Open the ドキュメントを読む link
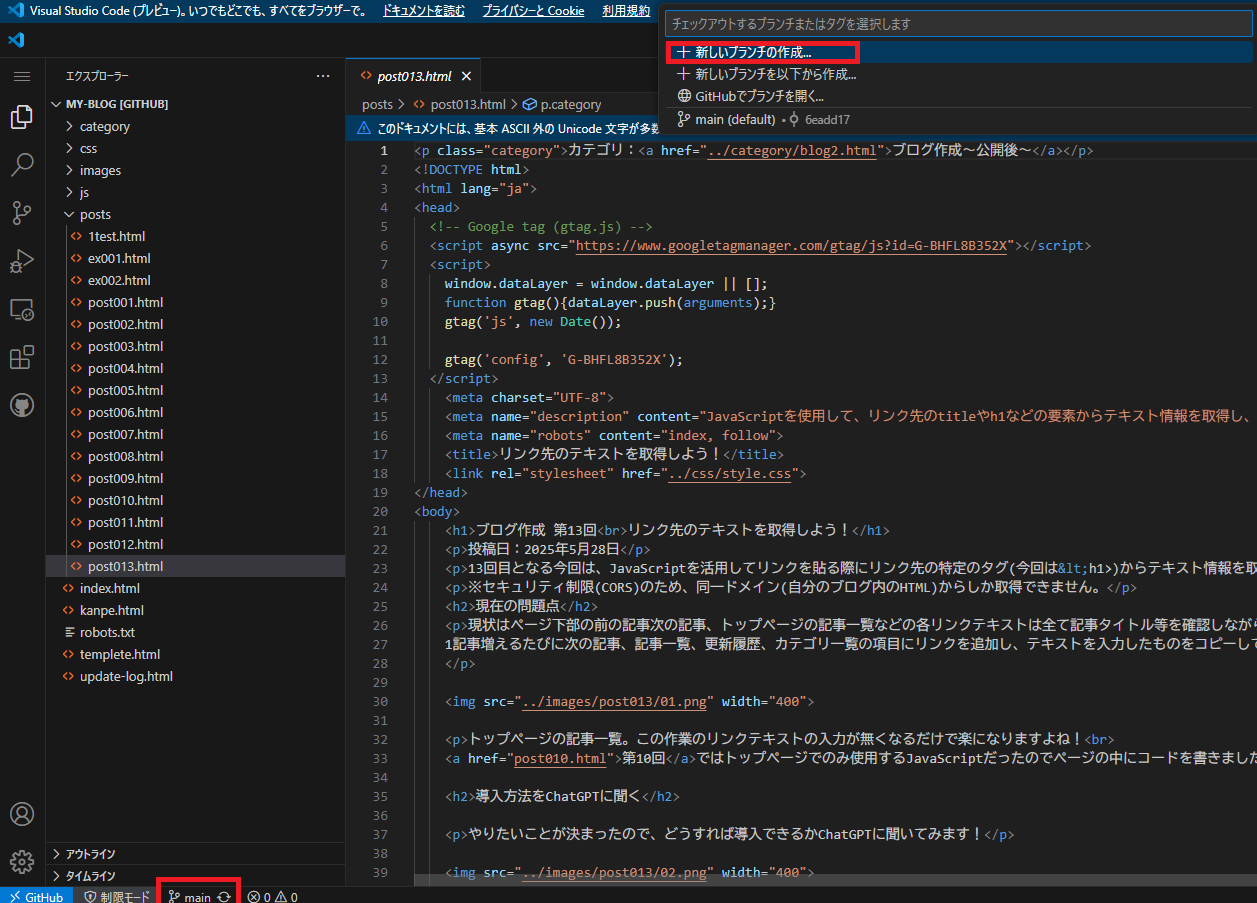1257x903 pixels. pyautogui.click(x=424, y=11)
